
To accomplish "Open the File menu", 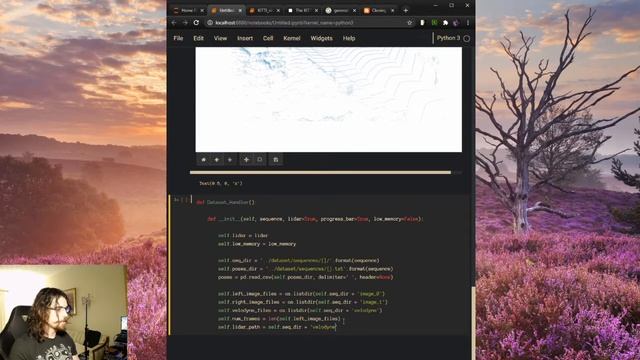I will point(178,38).
